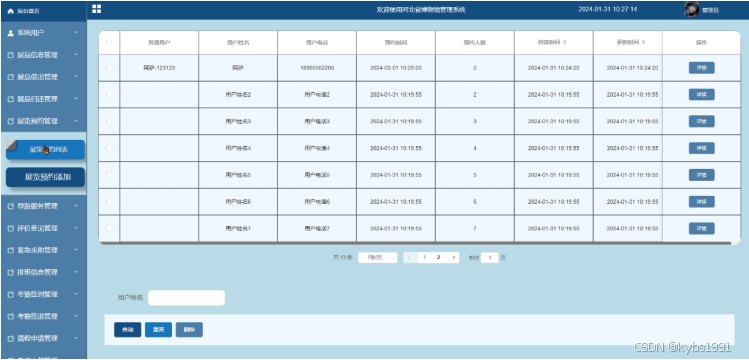Viewport: 749px width, 360px height.
Task: Expand 展品归还管理 using its chevron
Action: pos(76,99)
